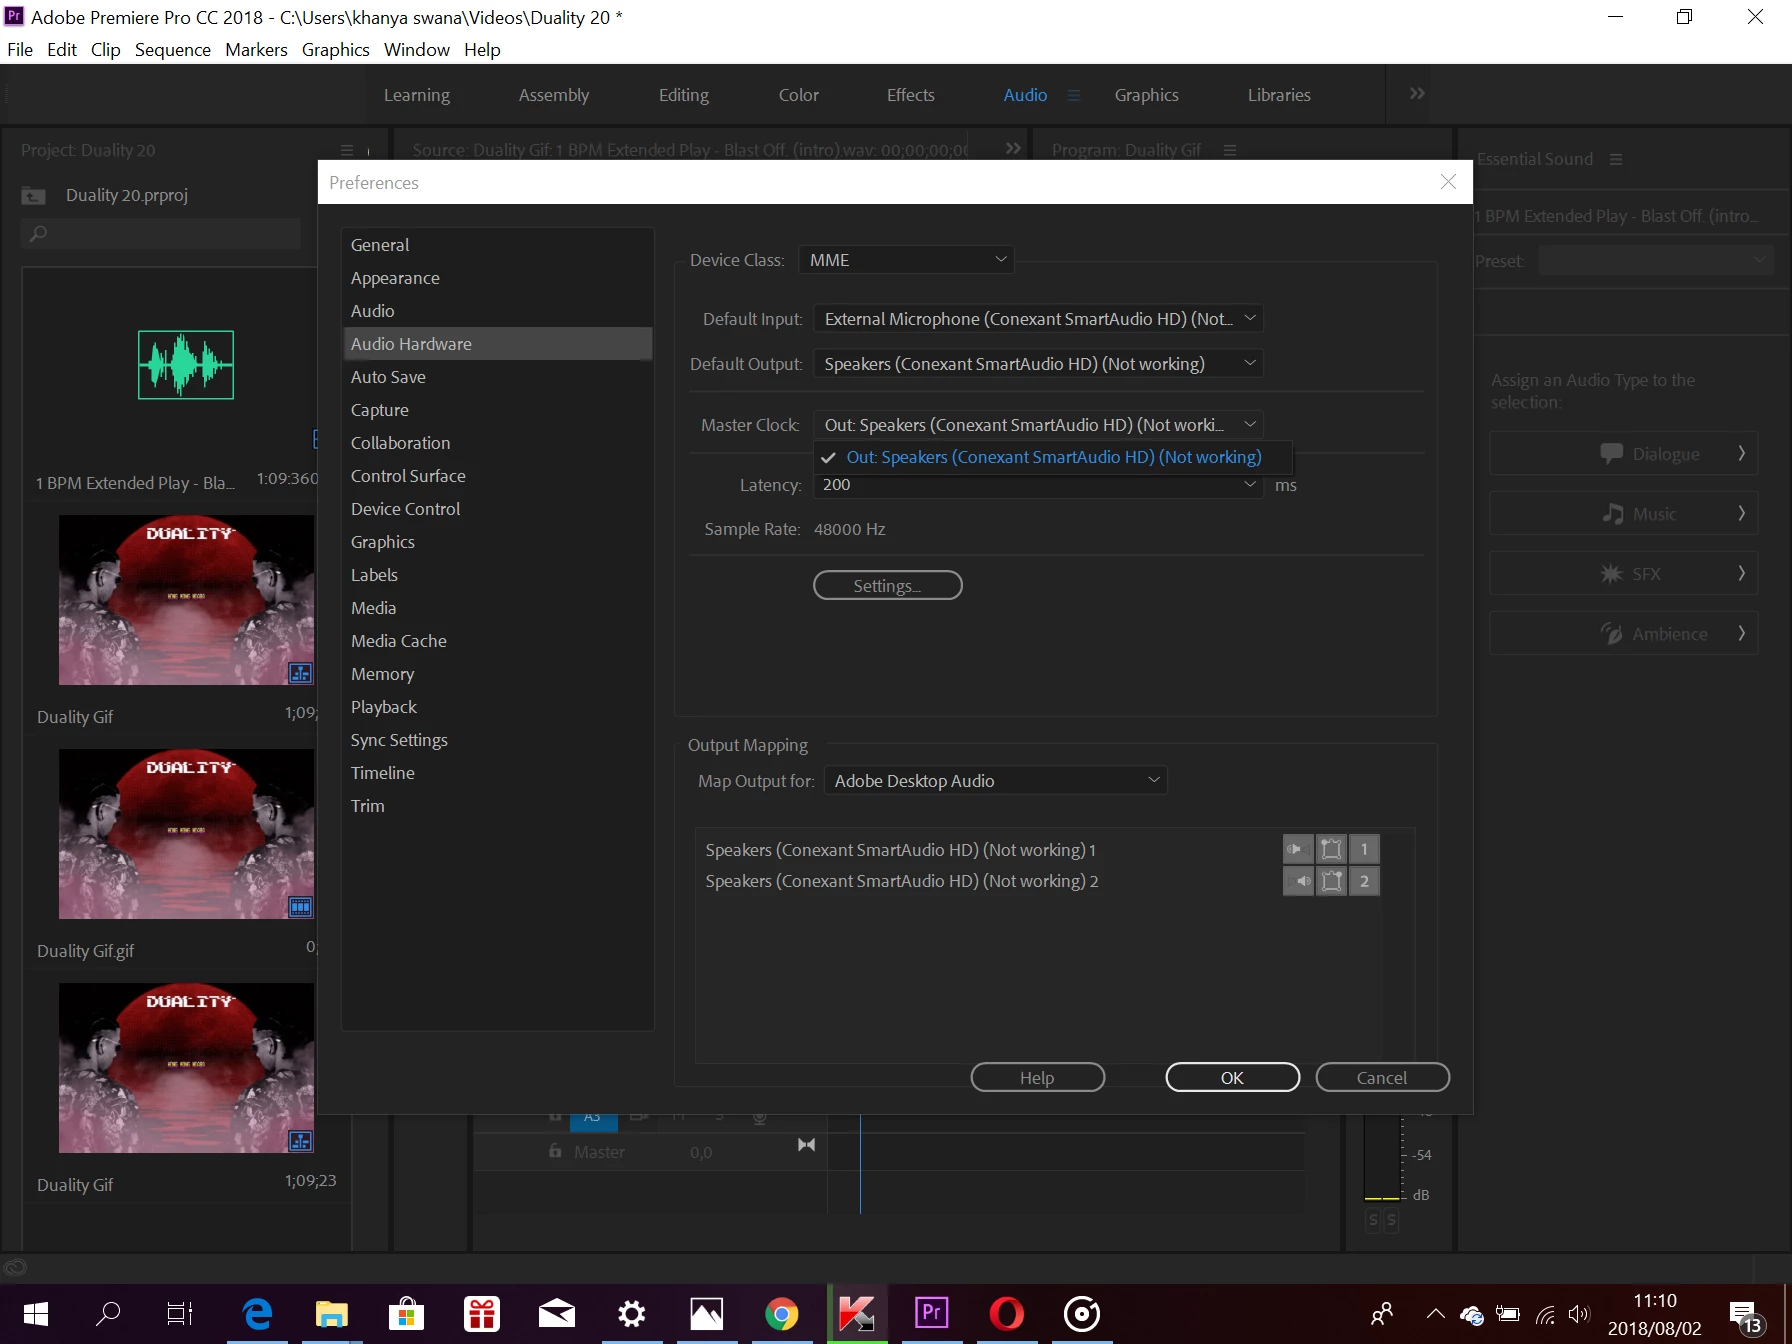Choose the SFX audio type button

pyautogui.click(x=1624, y=573)
